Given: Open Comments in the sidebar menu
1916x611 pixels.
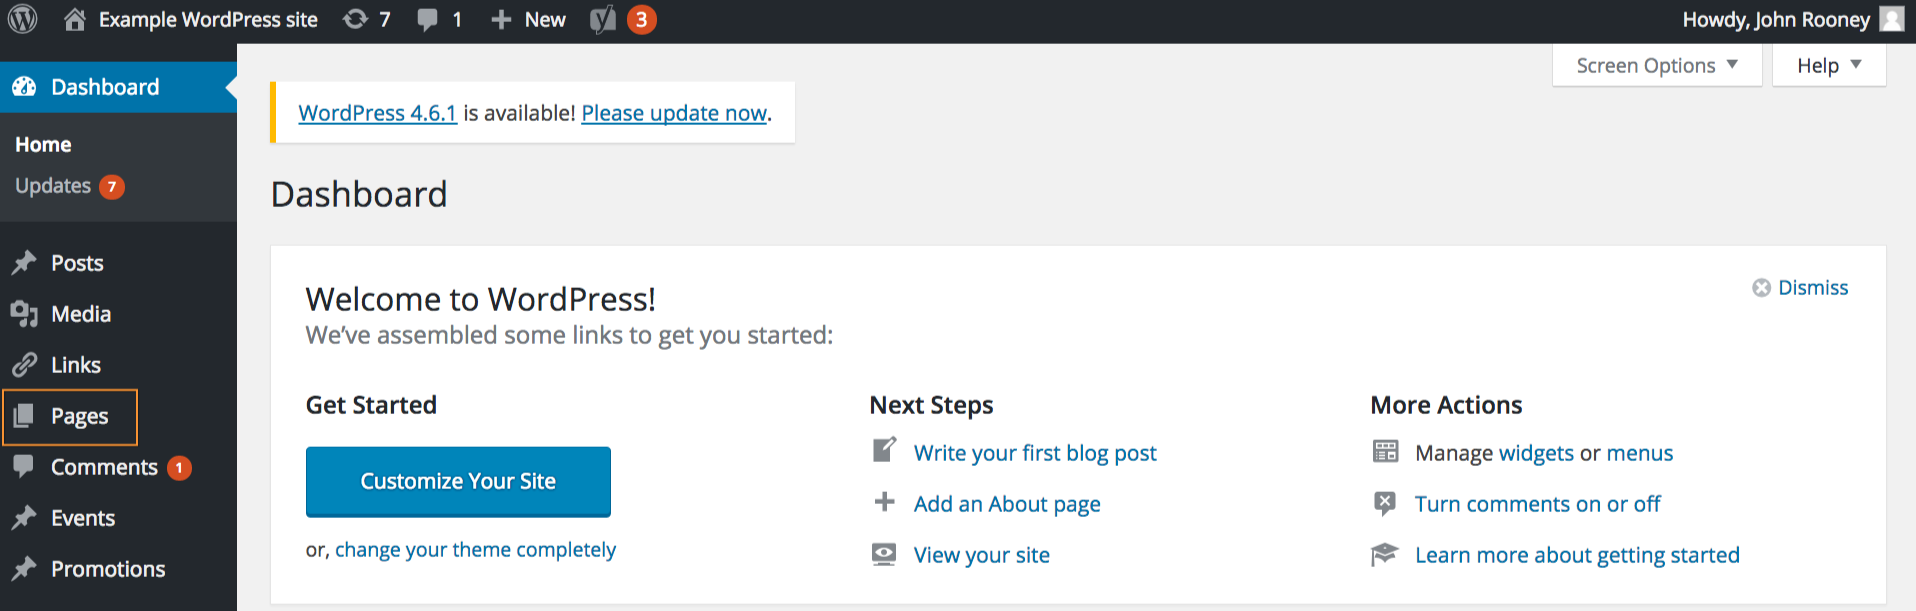Looking at the screenshot, I should pyautogui.click(x=104, y=467).
